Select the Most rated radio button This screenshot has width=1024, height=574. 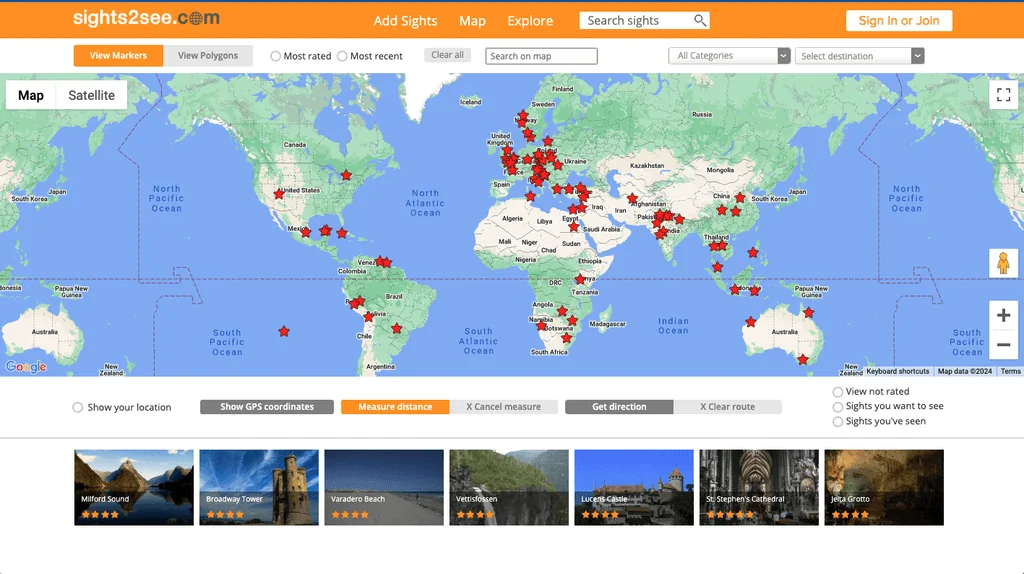276,56
